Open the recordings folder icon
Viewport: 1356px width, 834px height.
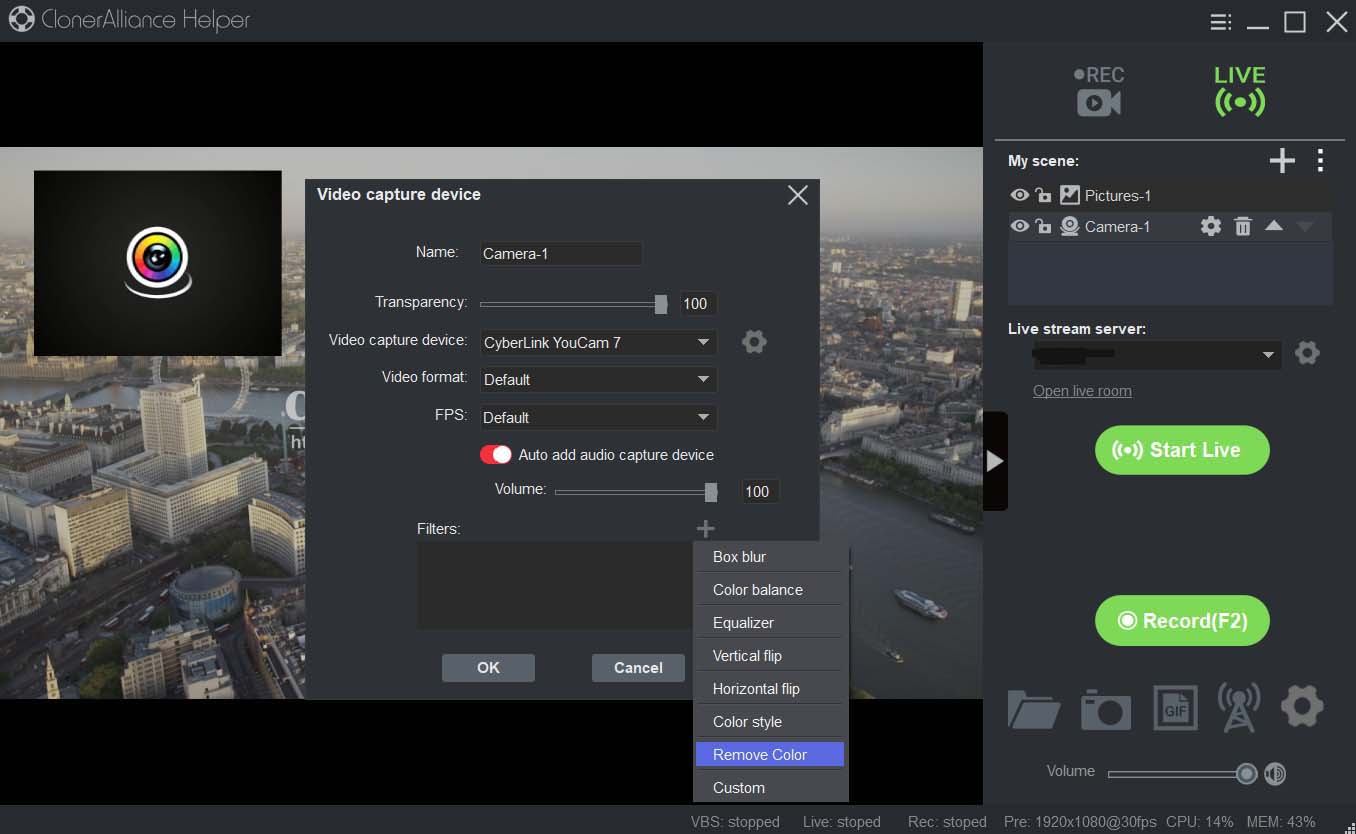(x=1033, y=709)
